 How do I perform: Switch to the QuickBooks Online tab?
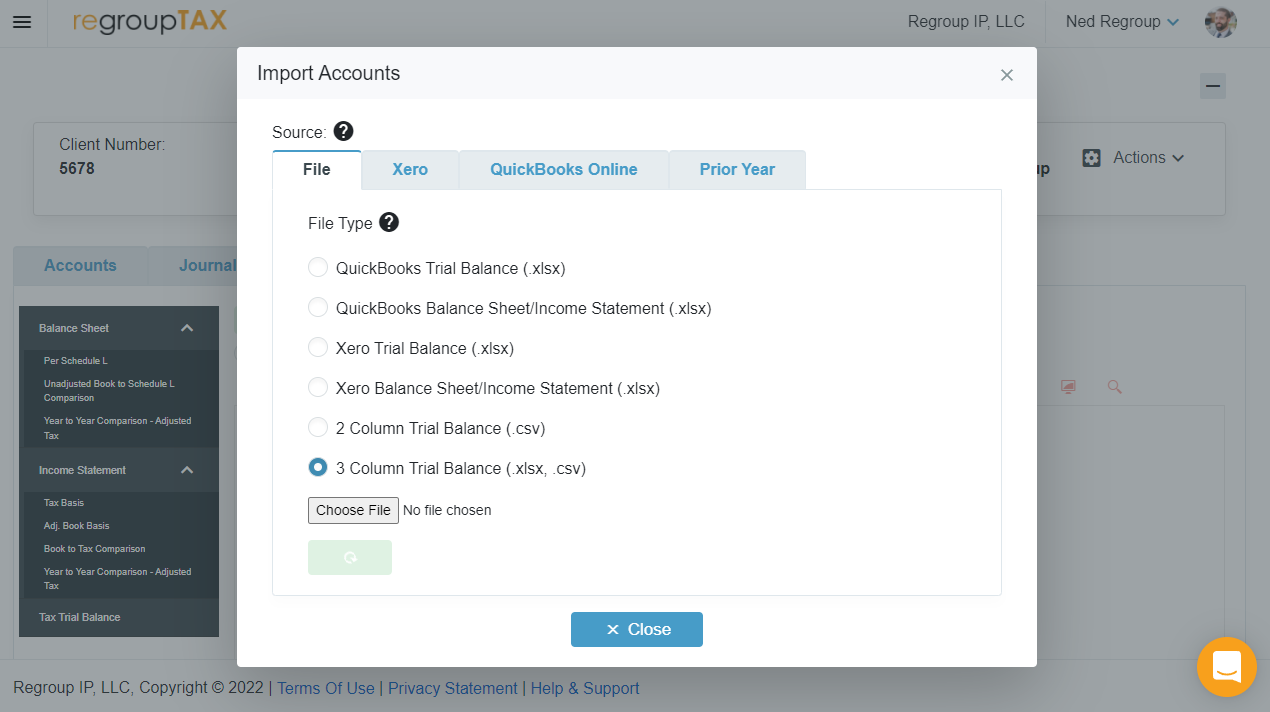point(564,170)
